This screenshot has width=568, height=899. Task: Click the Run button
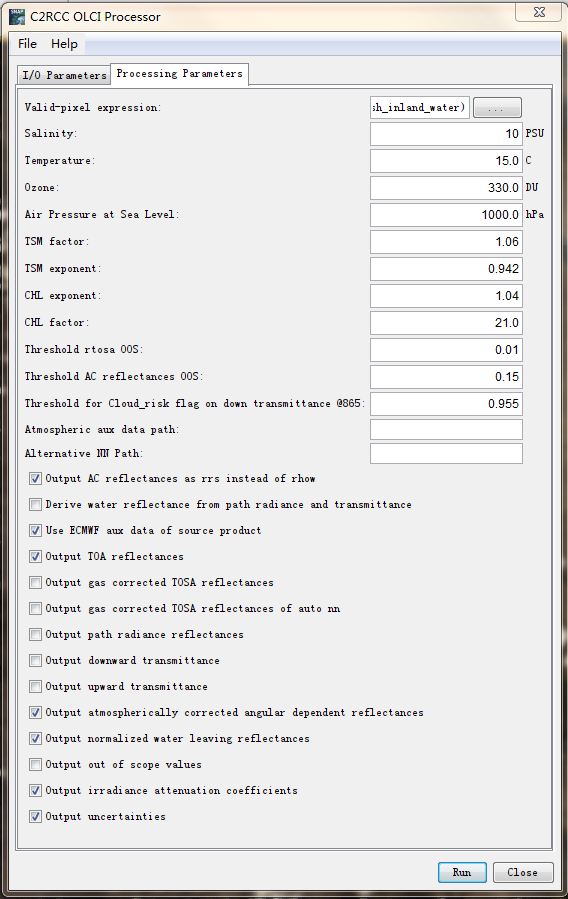(x=462, y=872)
